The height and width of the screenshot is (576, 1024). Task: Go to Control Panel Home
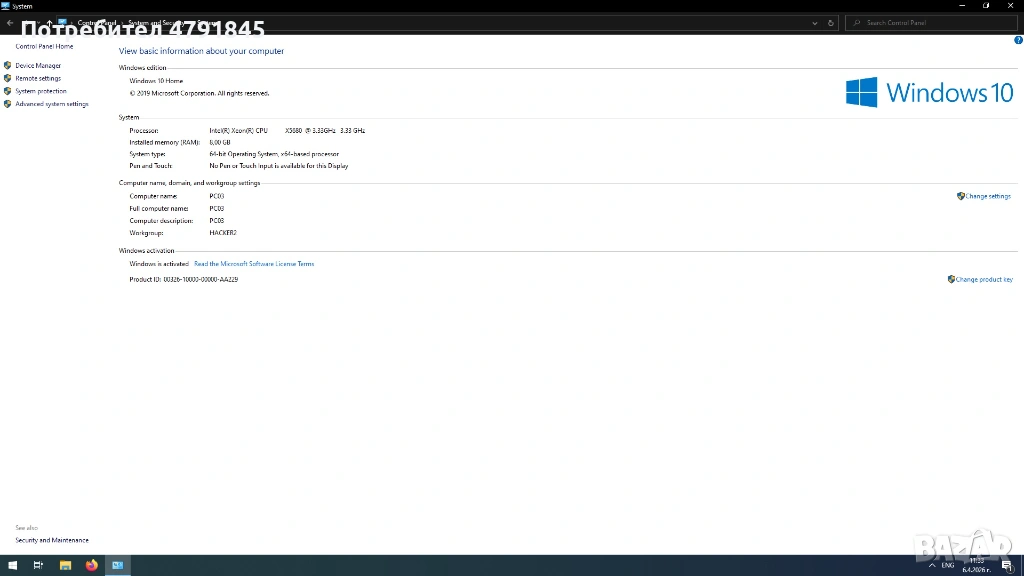click(44, 47)
